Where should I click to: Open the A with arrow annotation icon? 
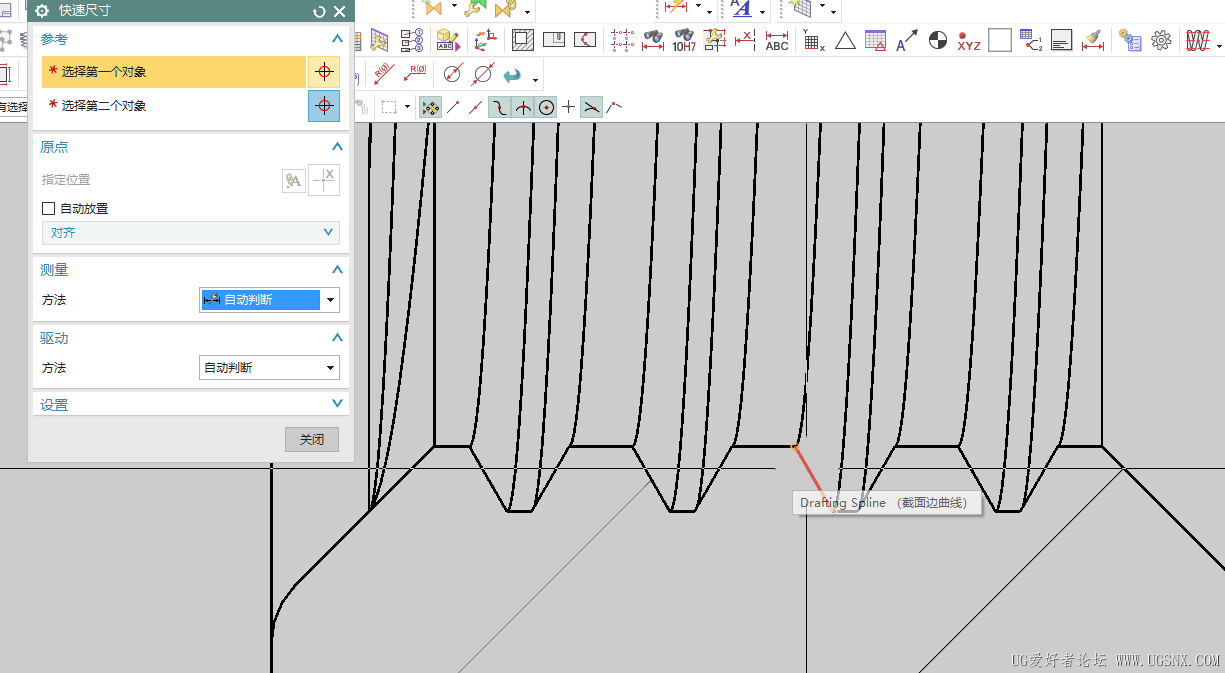906,40
